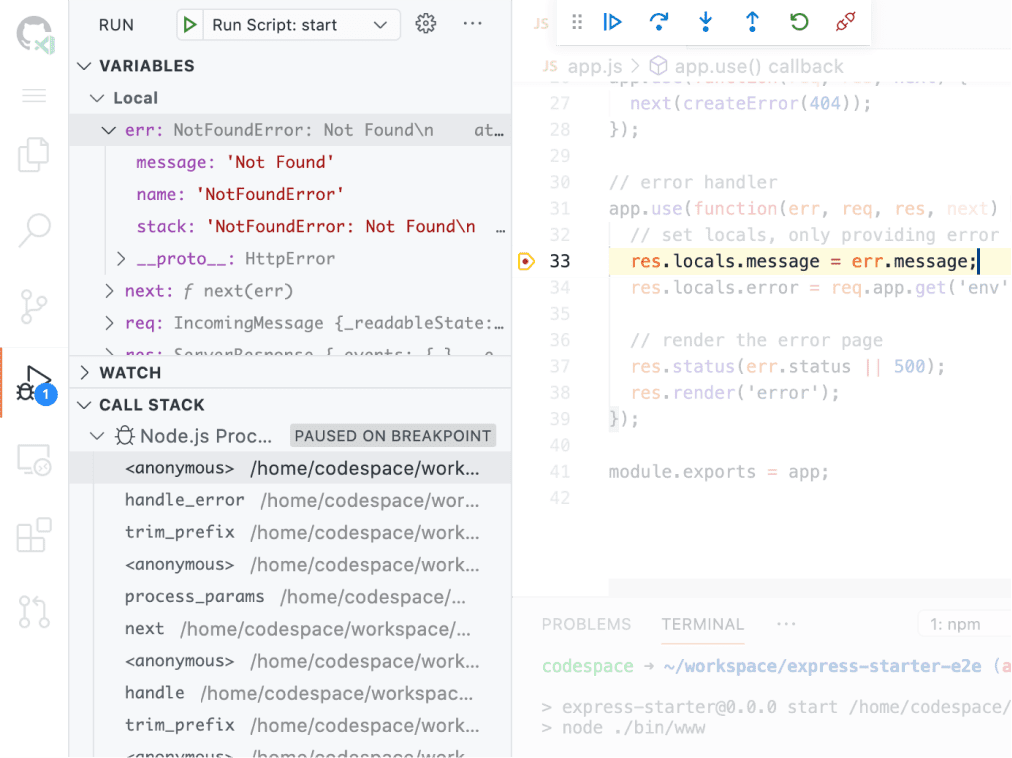This screenshot has width=1012, height=758.
Task: Collapse the Node.js Process thread
Action: (x=97, y=436)
